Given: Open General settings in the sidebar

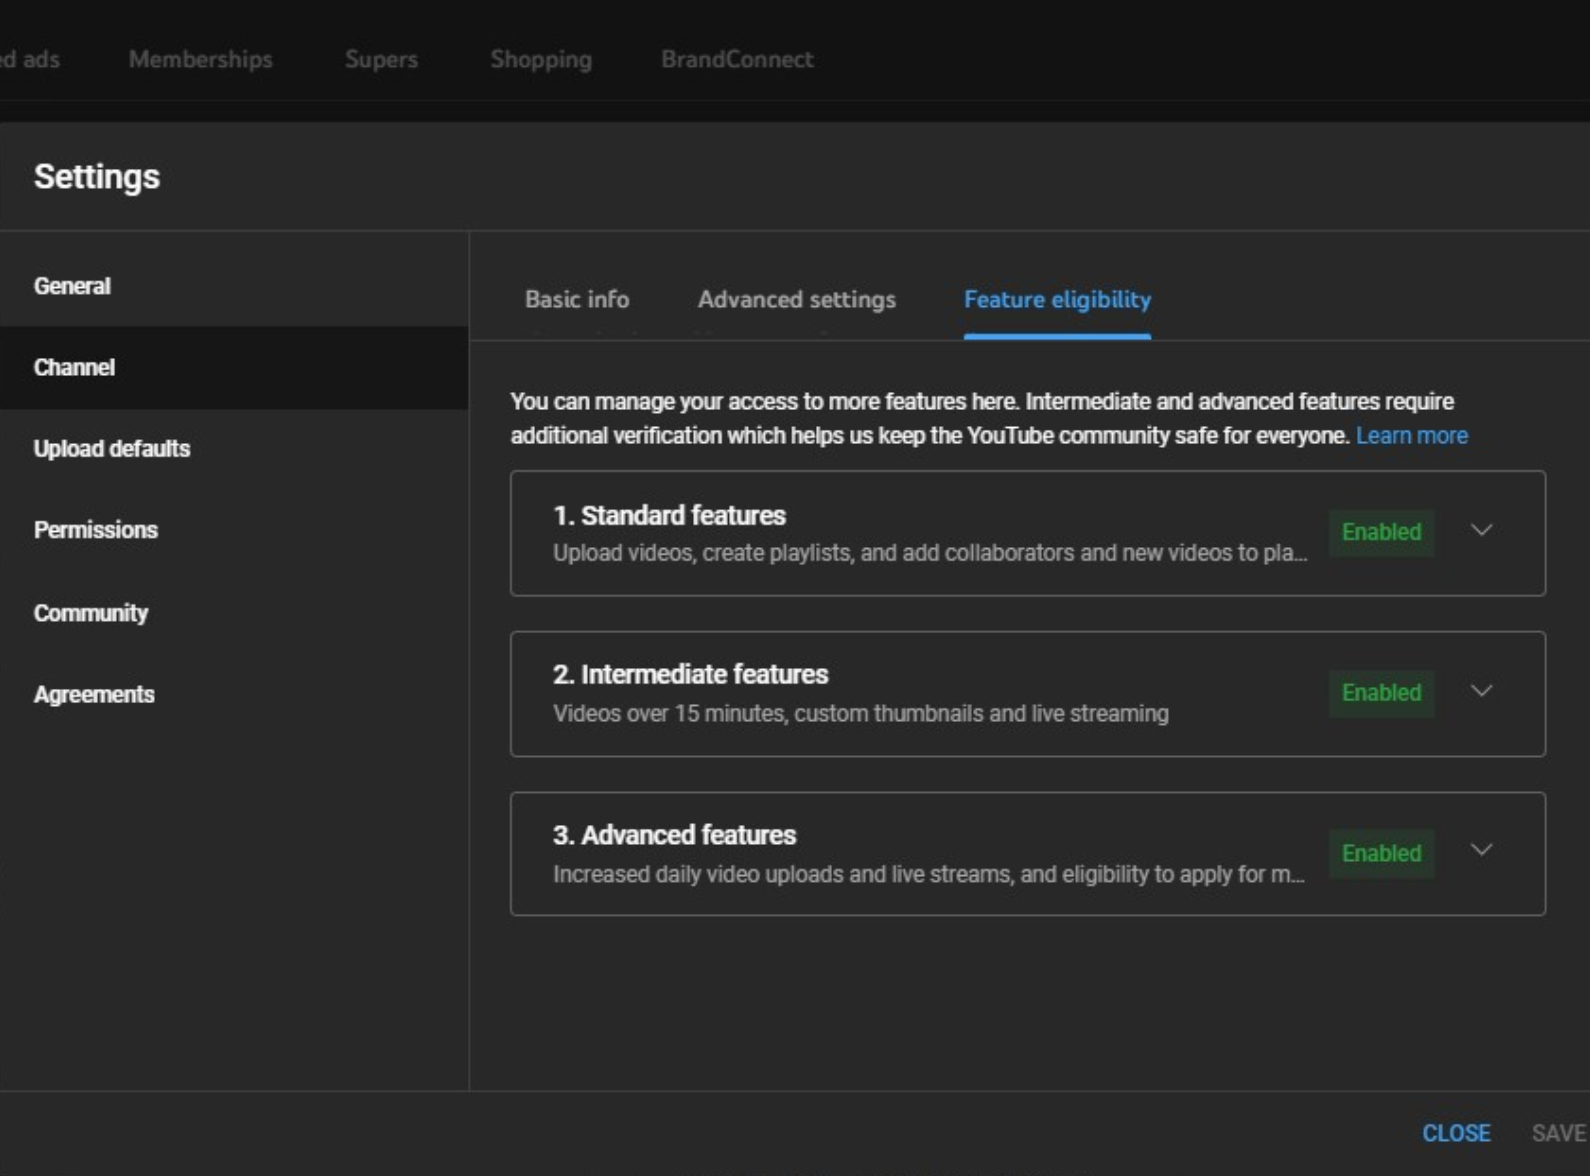Looking at the screenshot, I should point(72,286).
